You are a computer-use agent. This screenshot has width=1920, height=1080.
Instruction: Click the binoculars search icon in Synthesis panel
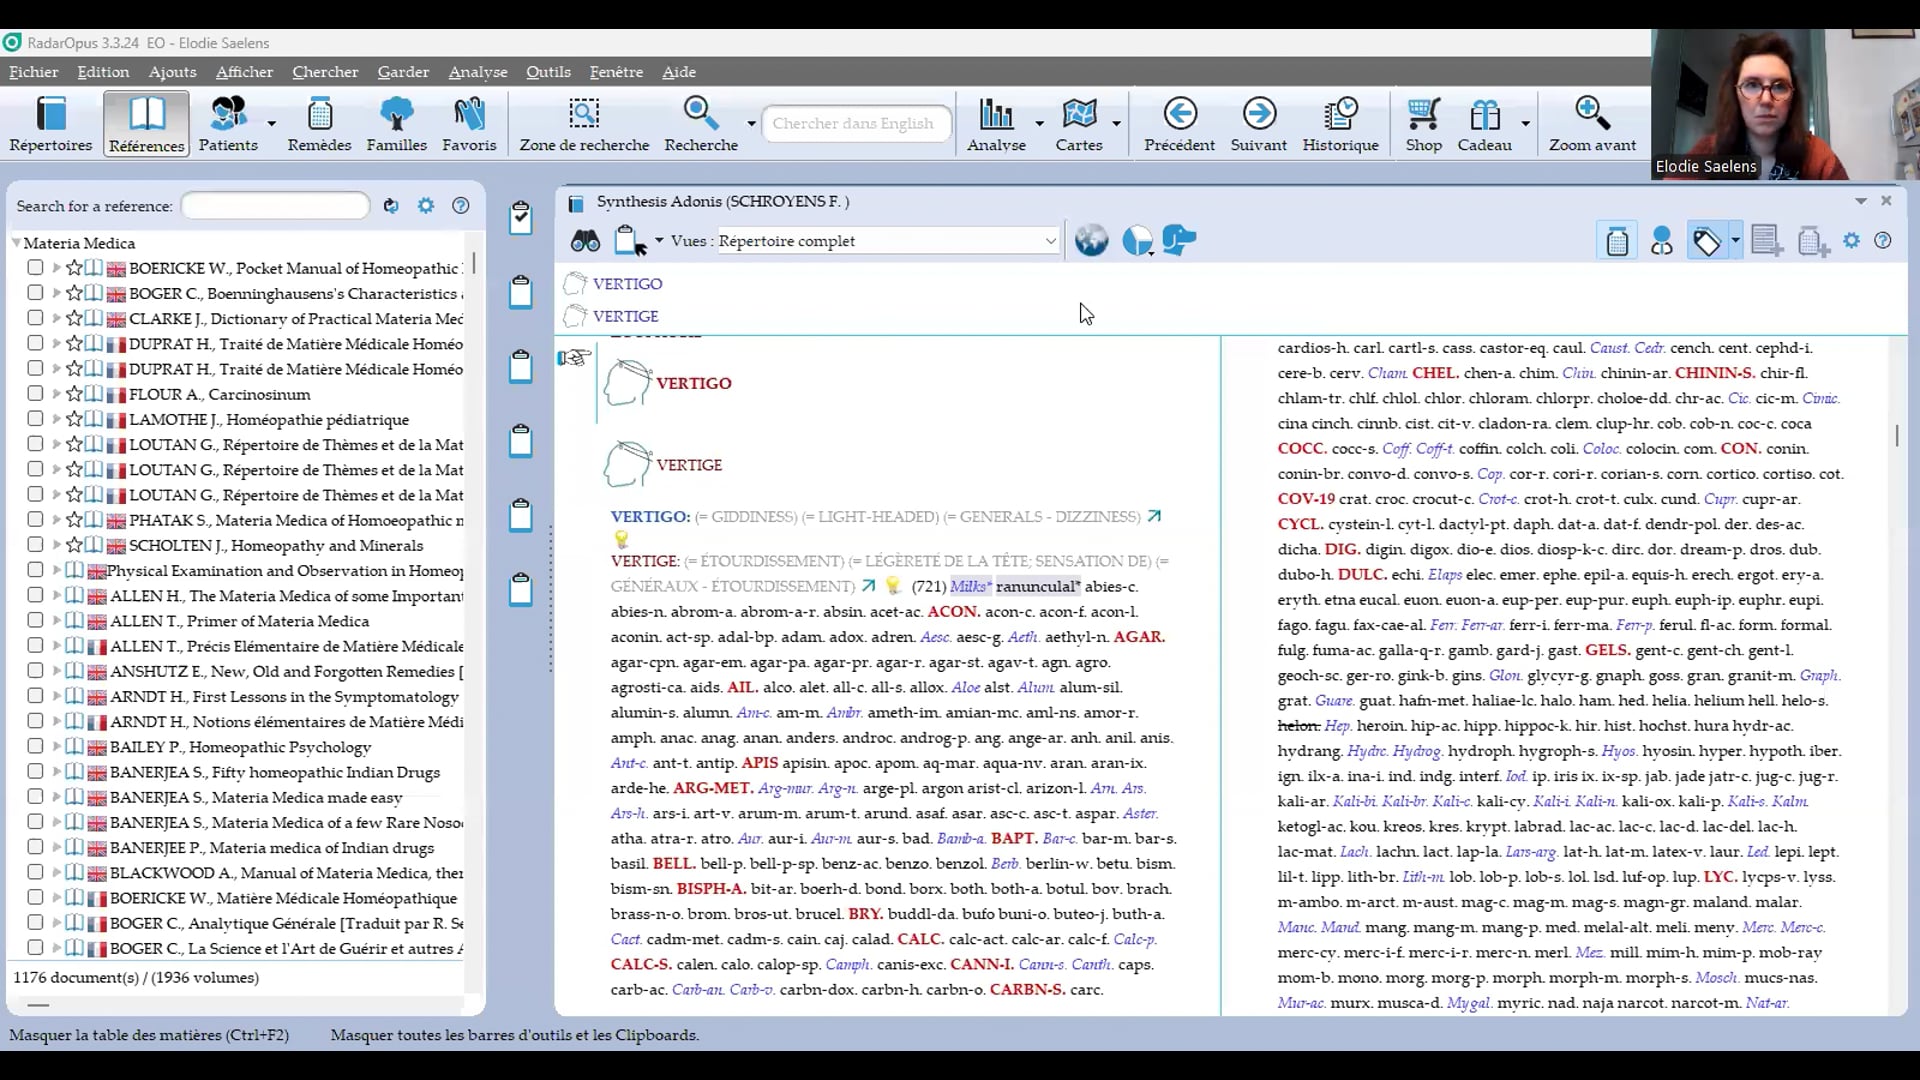pos(585,241)
